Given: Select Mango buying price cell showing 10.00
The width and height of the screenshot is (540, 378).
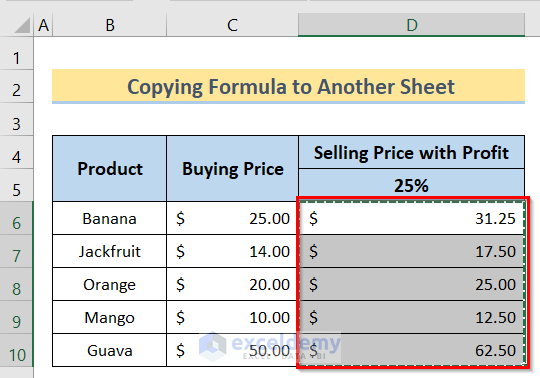Looking at the screenshot, I should pyautogui.click(x=232, y=317).
